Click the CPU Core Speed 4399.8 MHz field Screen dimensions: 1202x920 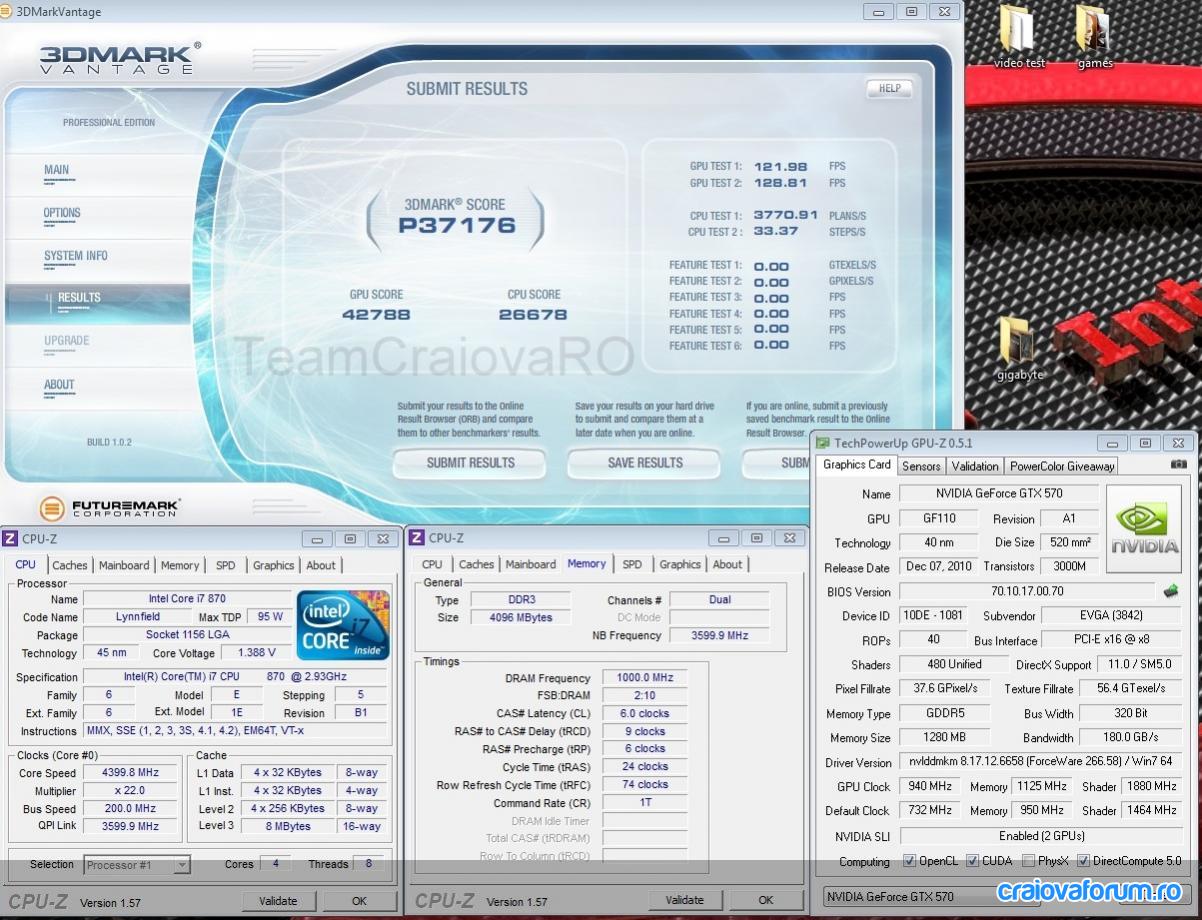(130, 772)
